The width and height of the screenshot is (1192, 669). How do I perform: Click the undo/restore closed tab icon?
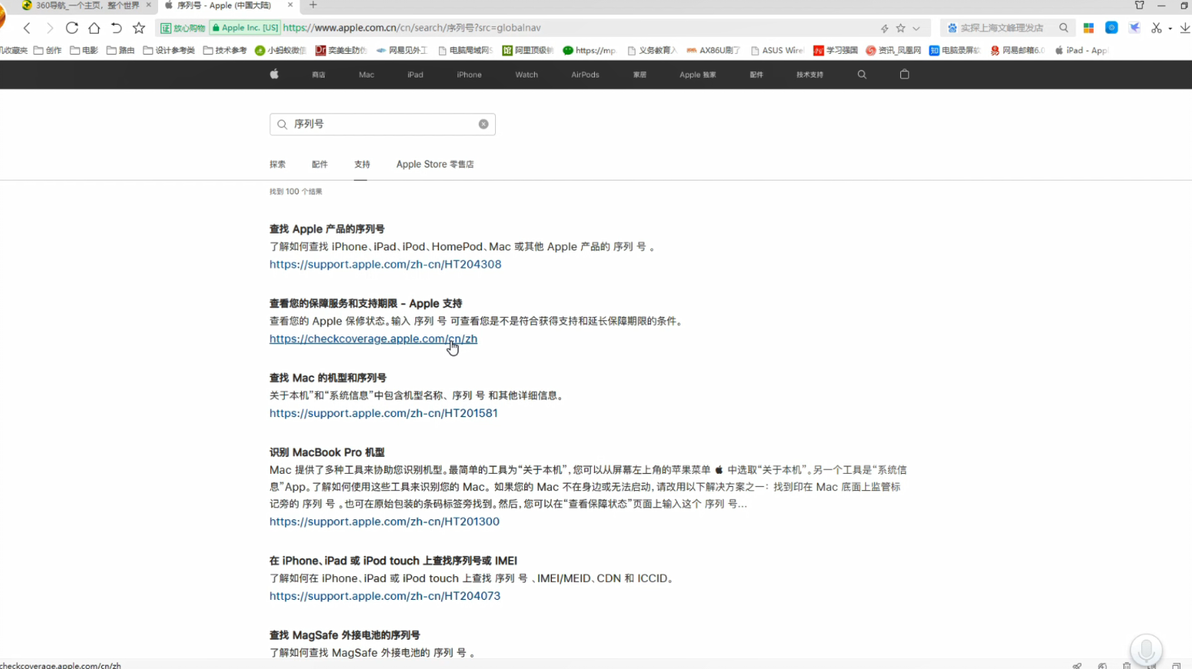click(x=116, y=28)
